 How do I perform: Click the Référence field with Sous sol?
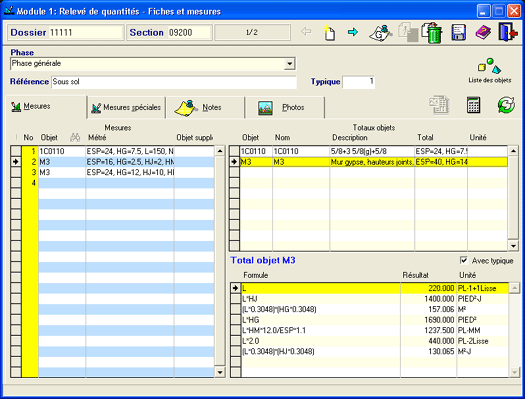click(x=174, y=82)
